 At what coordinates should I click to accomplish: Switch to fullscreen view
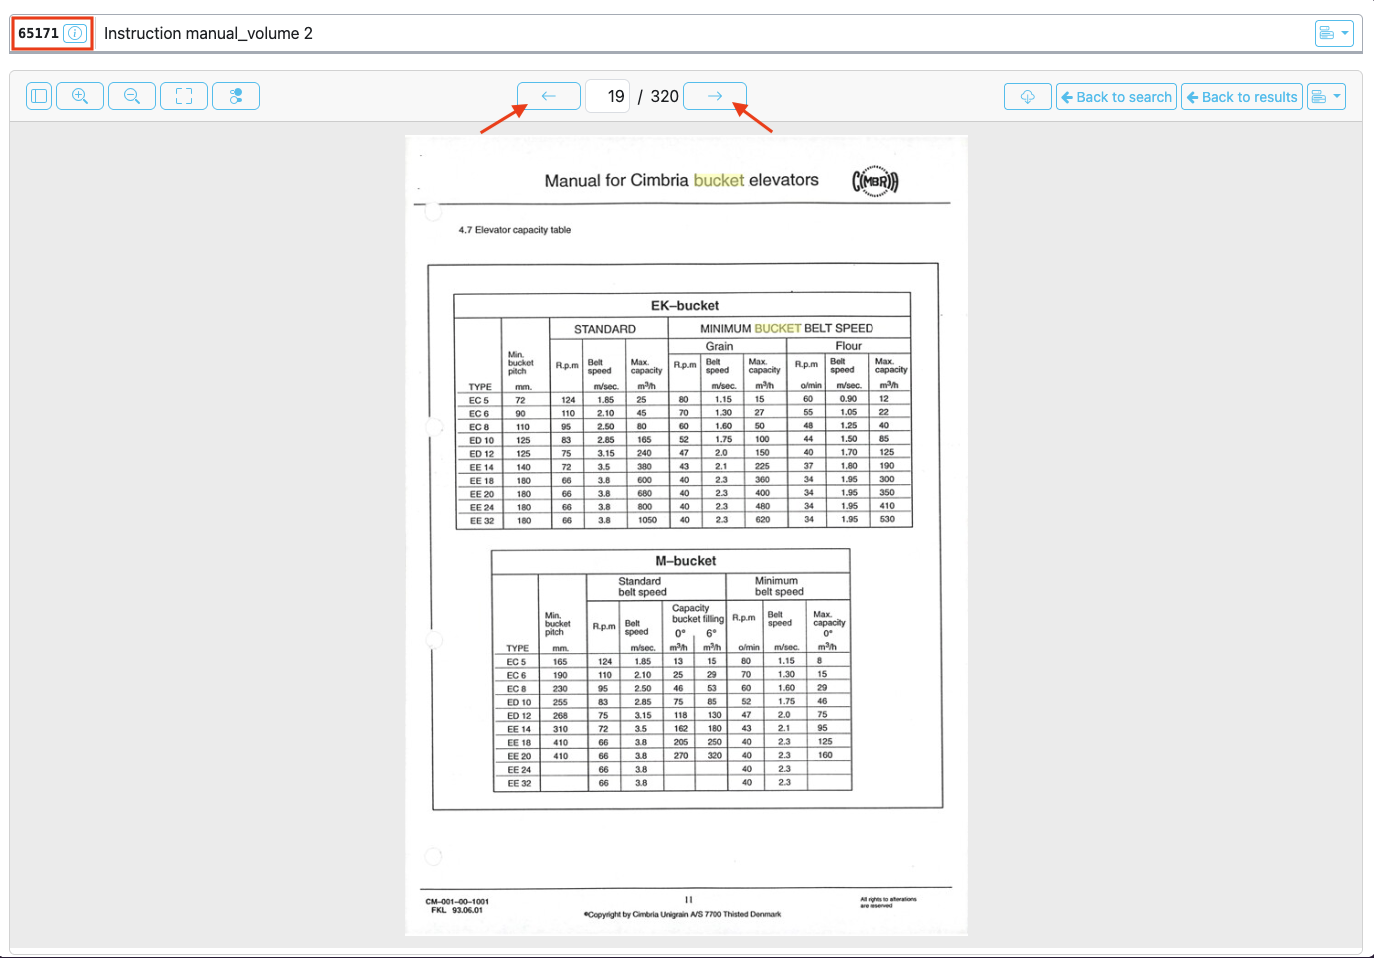click(x=184, y=96)
